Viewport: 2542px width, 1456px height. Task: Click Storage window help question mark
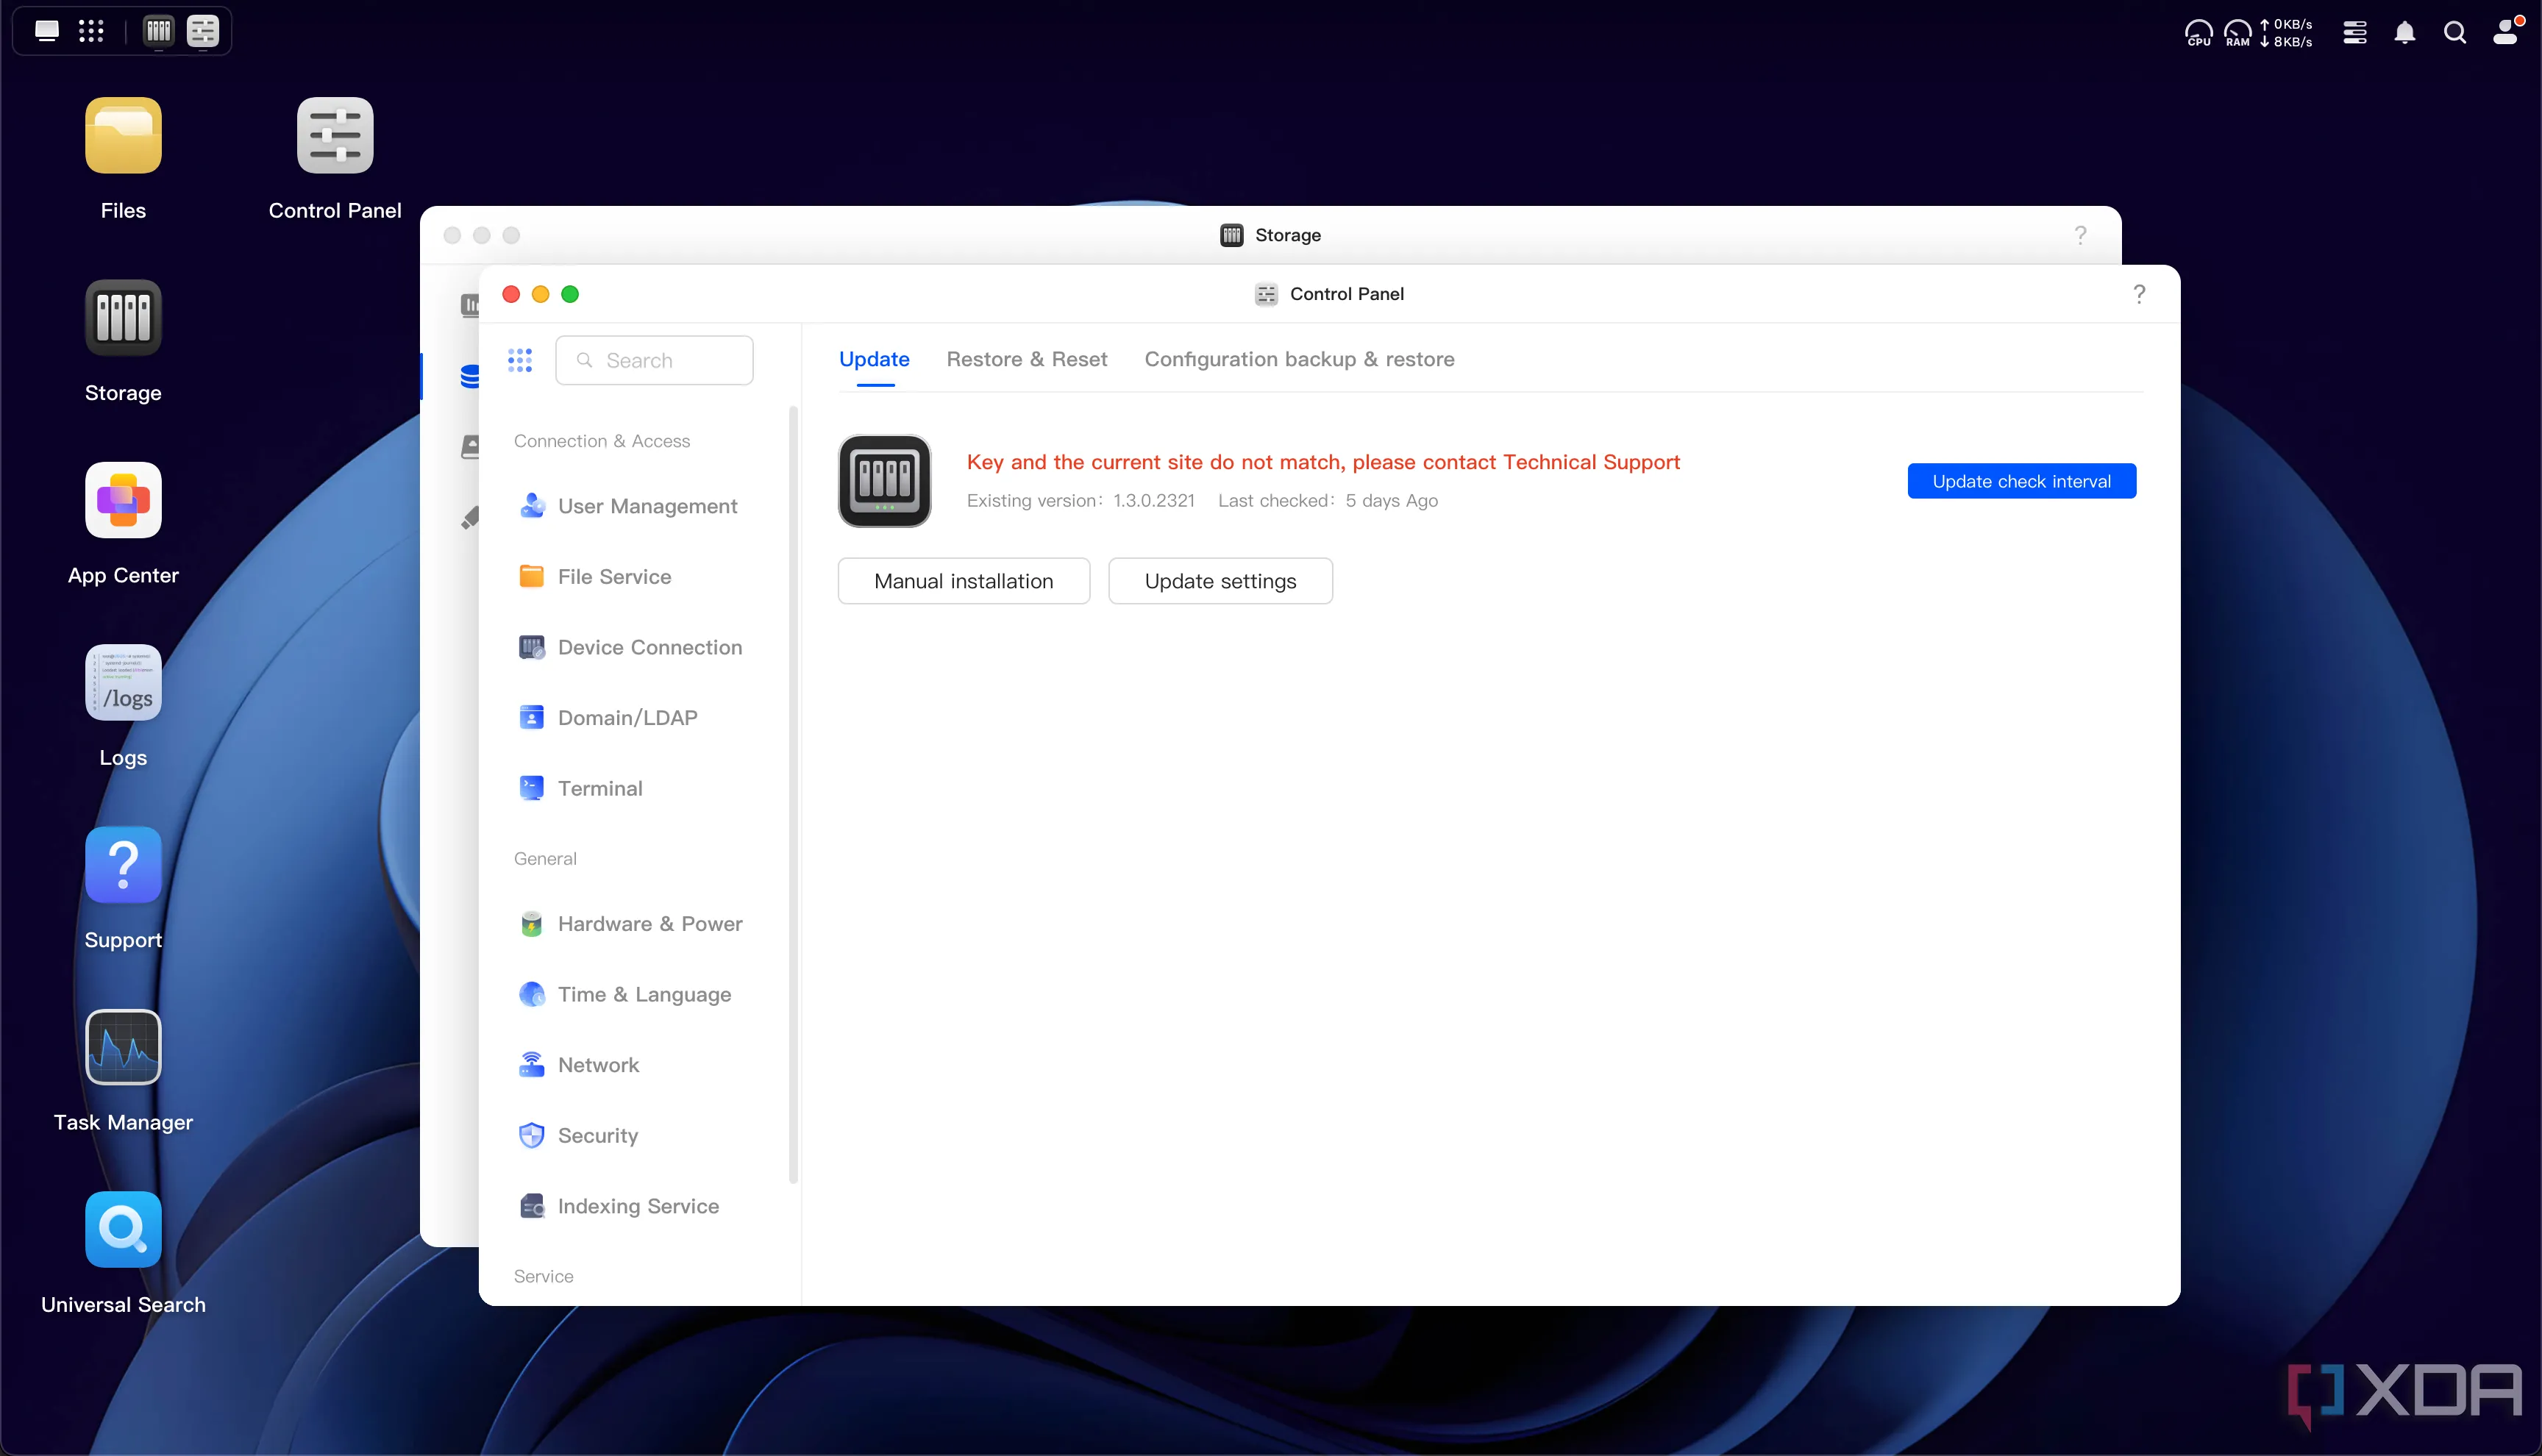click(x=2080, y=235)
